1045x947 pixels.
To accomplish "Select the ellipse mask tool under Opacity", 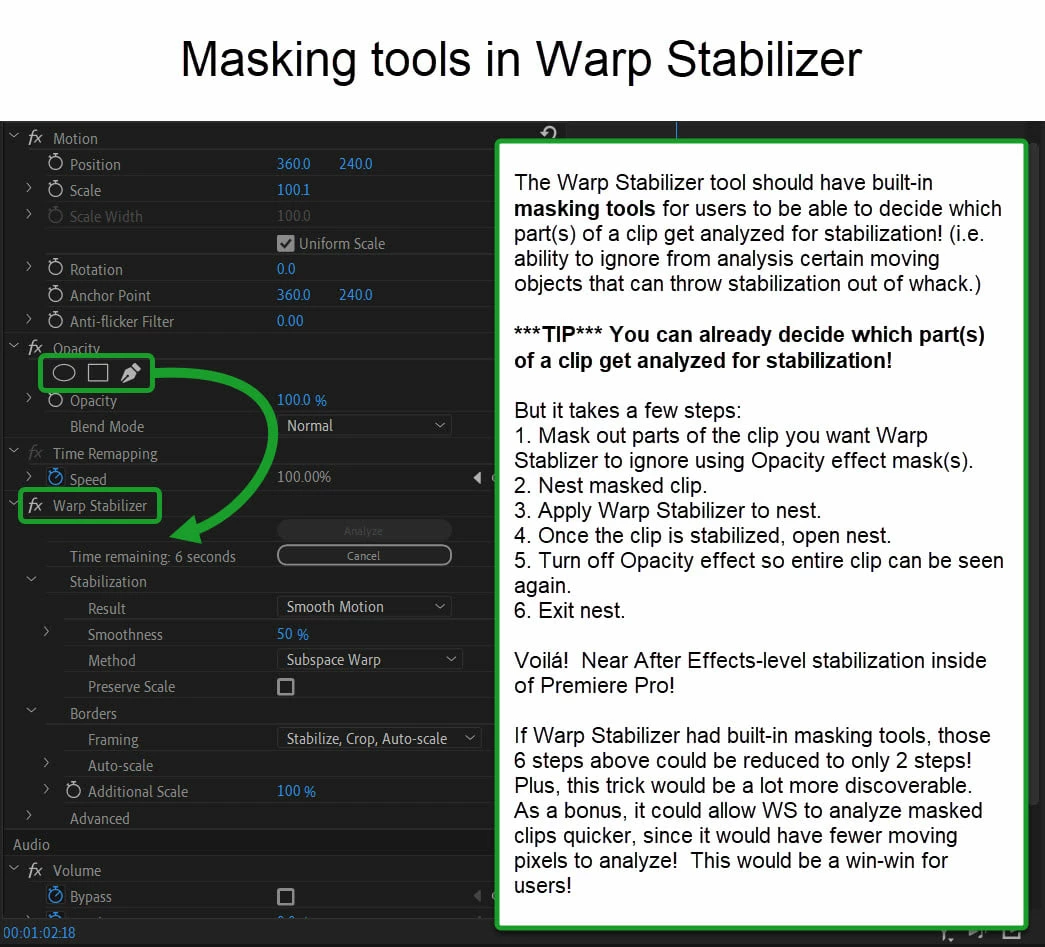I will (64, 373).
